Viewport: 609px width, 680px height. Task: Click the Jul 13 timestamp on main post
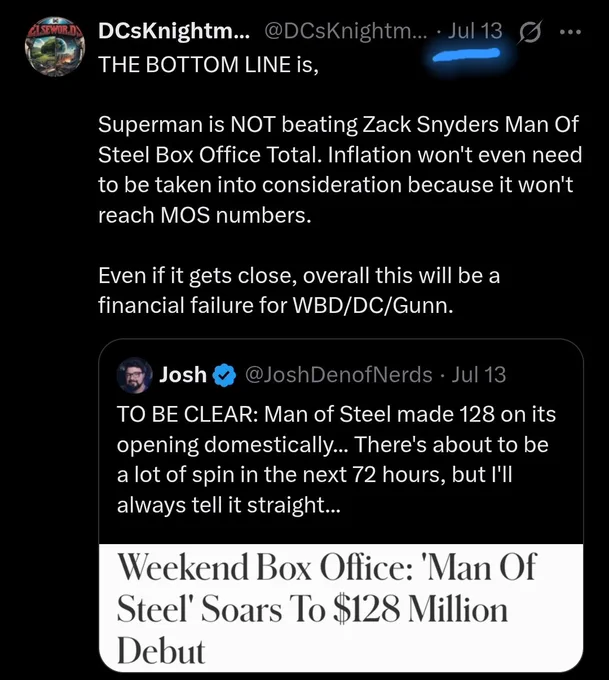click(475, 31)
